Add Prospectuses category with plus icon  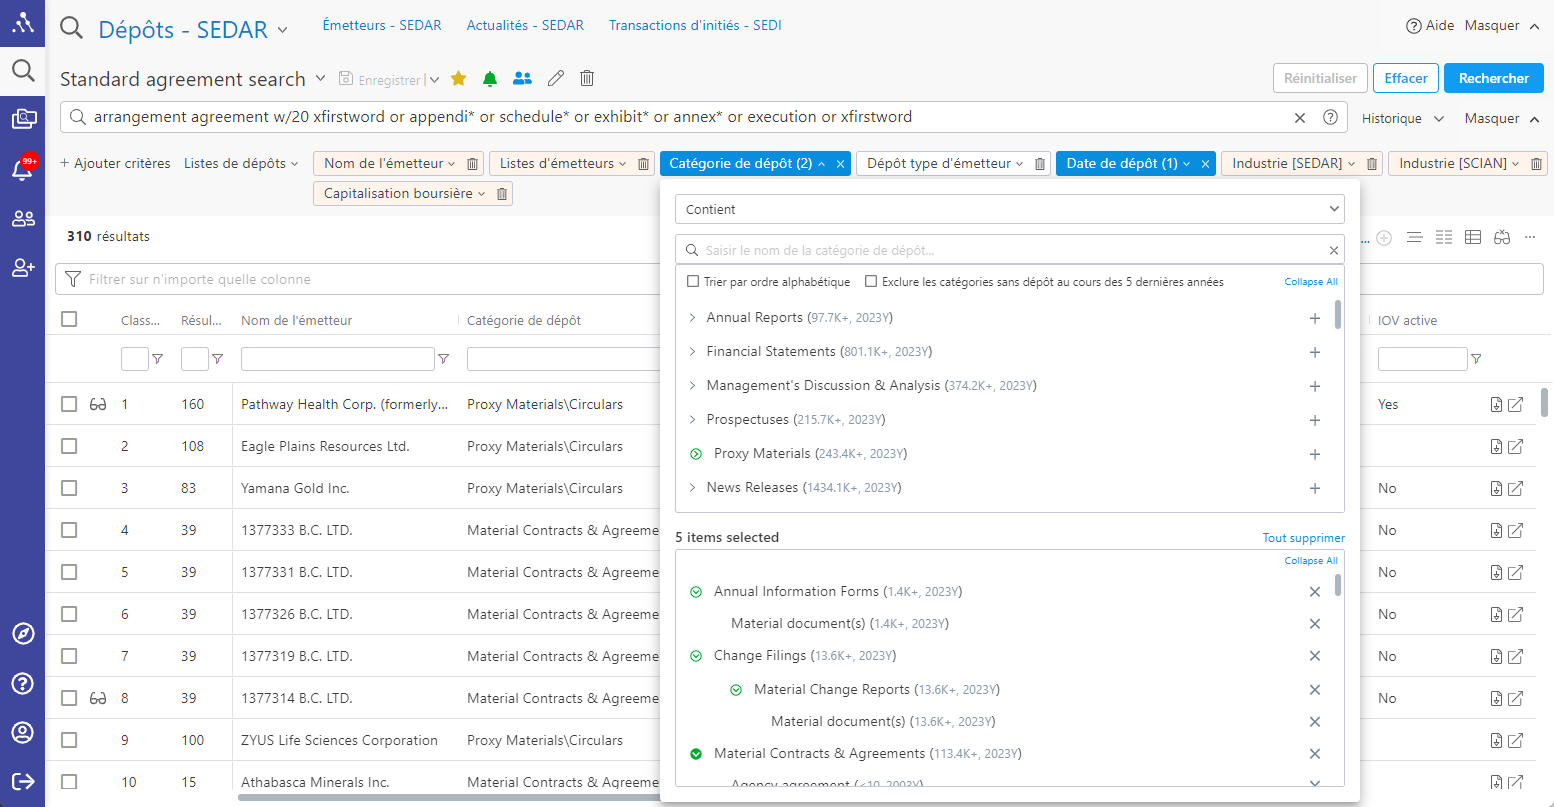pyautogui.click(x=1315, y=420)
